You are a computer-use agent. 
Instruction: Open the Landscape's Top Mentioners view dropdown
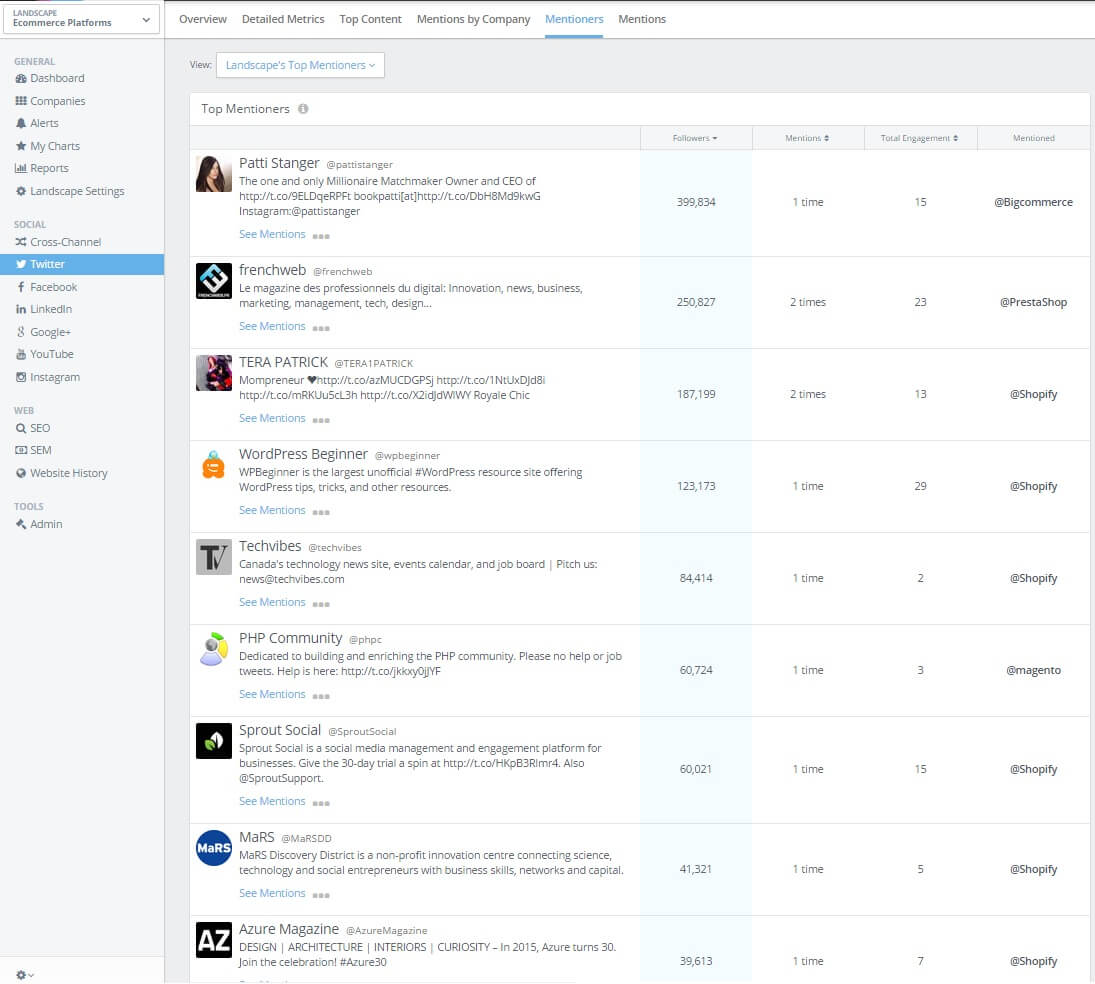300,65
